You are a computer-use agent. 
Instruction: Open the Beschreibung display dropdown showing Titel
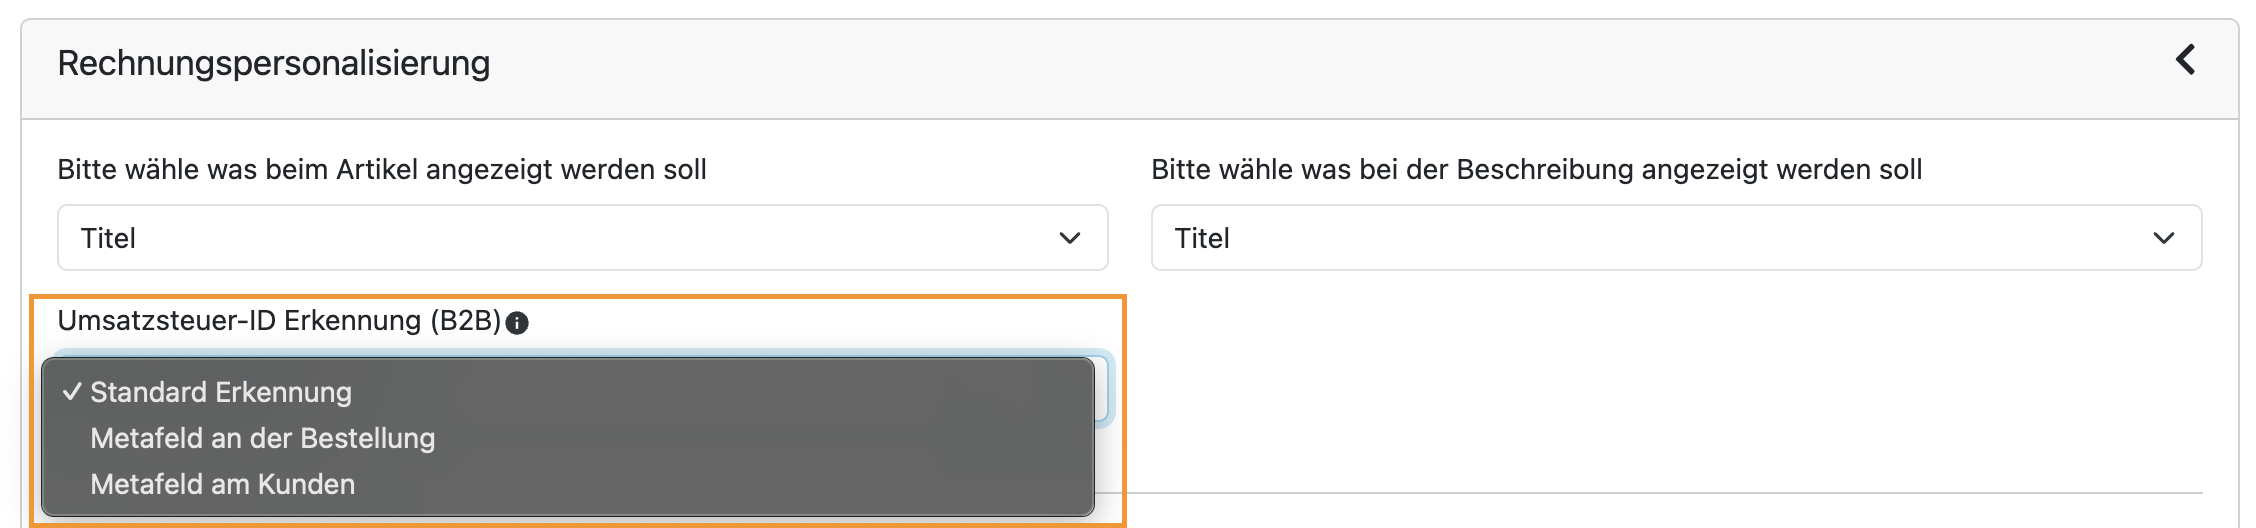[1676, 238]
